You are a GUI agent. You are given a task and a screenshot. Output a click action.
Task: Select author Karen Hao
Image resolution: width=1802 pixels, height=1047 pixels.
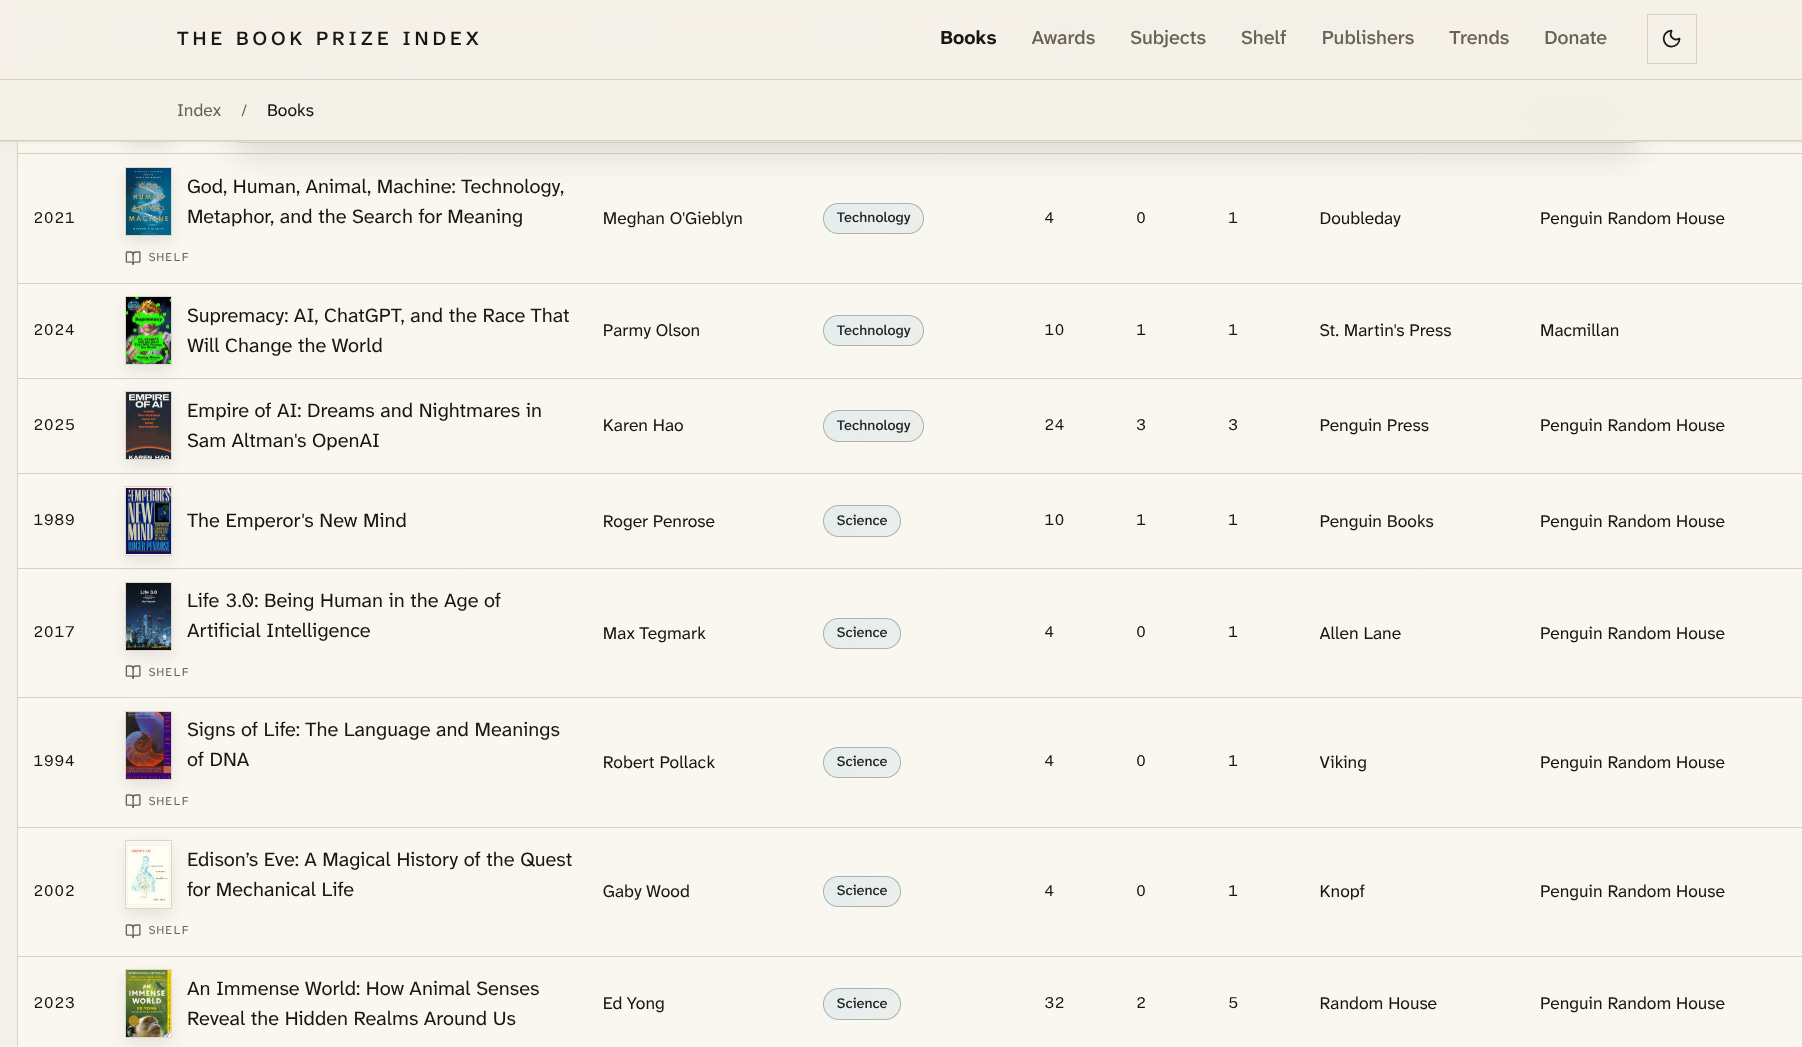(x=643, y=425)
